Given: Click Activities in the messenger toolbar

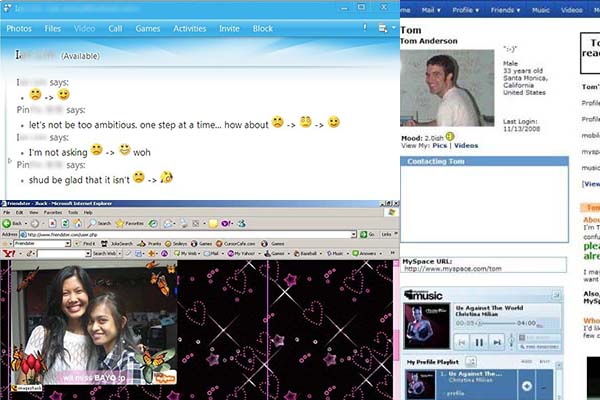Looking at the screenshot, I should [190, 29].
